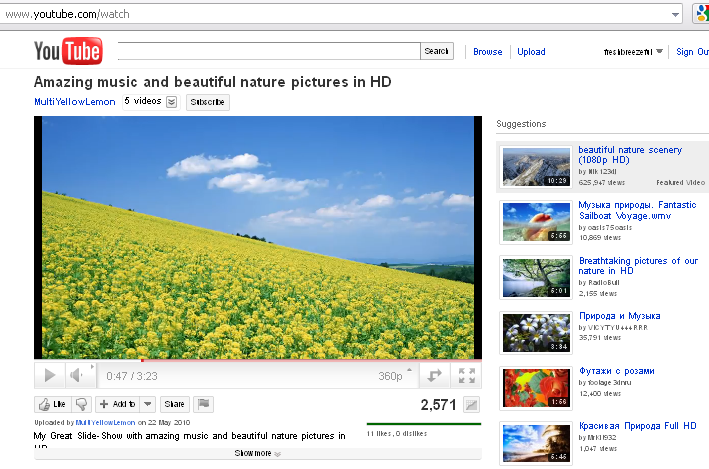The image size is (709, 469).
Task: Click the browser address bar
Action: pyautogui.click(x=335, y=14)
